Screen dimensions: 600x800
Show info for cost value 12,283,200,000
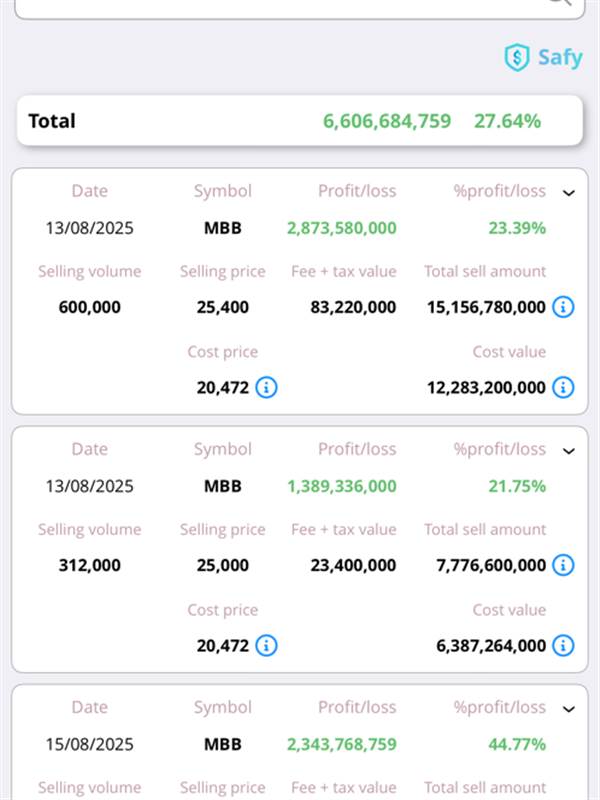563,387
